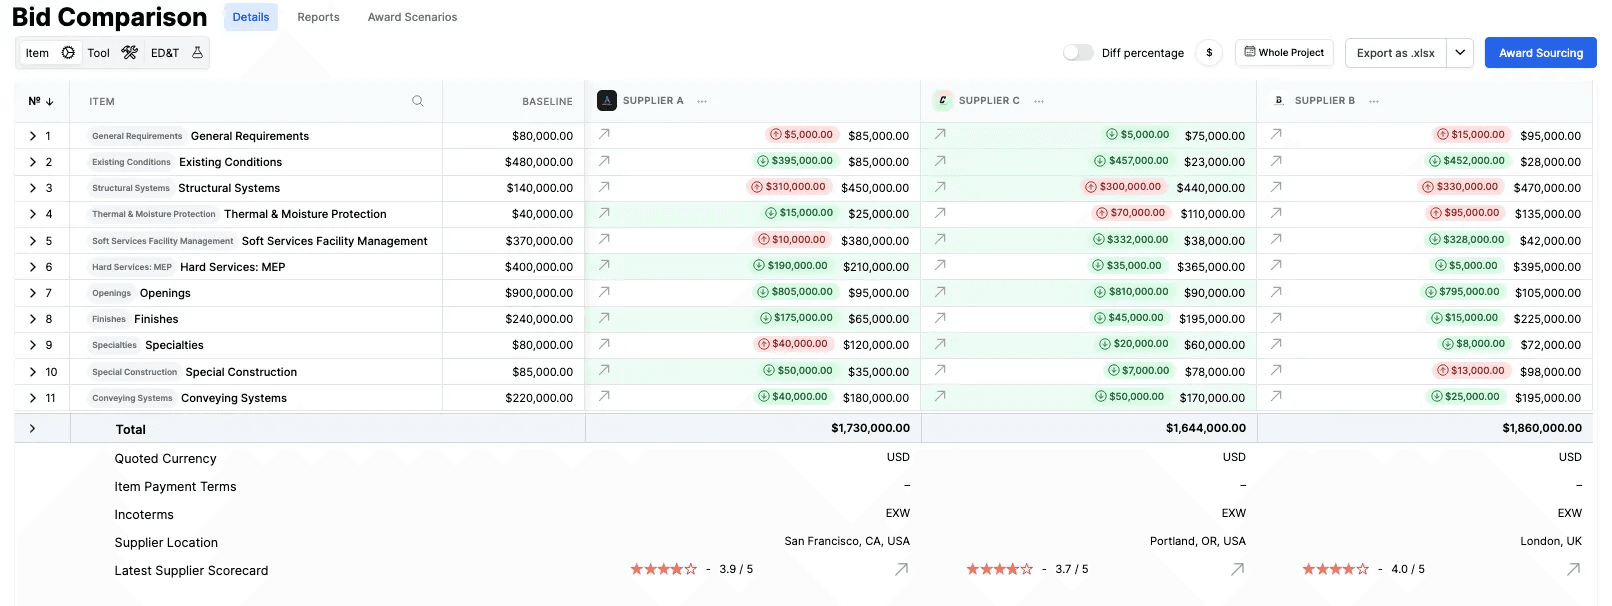This screenshot has width=1612, height=606.
Task: Open Supplier C Existing Conditions bid arrow
Action: pos(940,160)
